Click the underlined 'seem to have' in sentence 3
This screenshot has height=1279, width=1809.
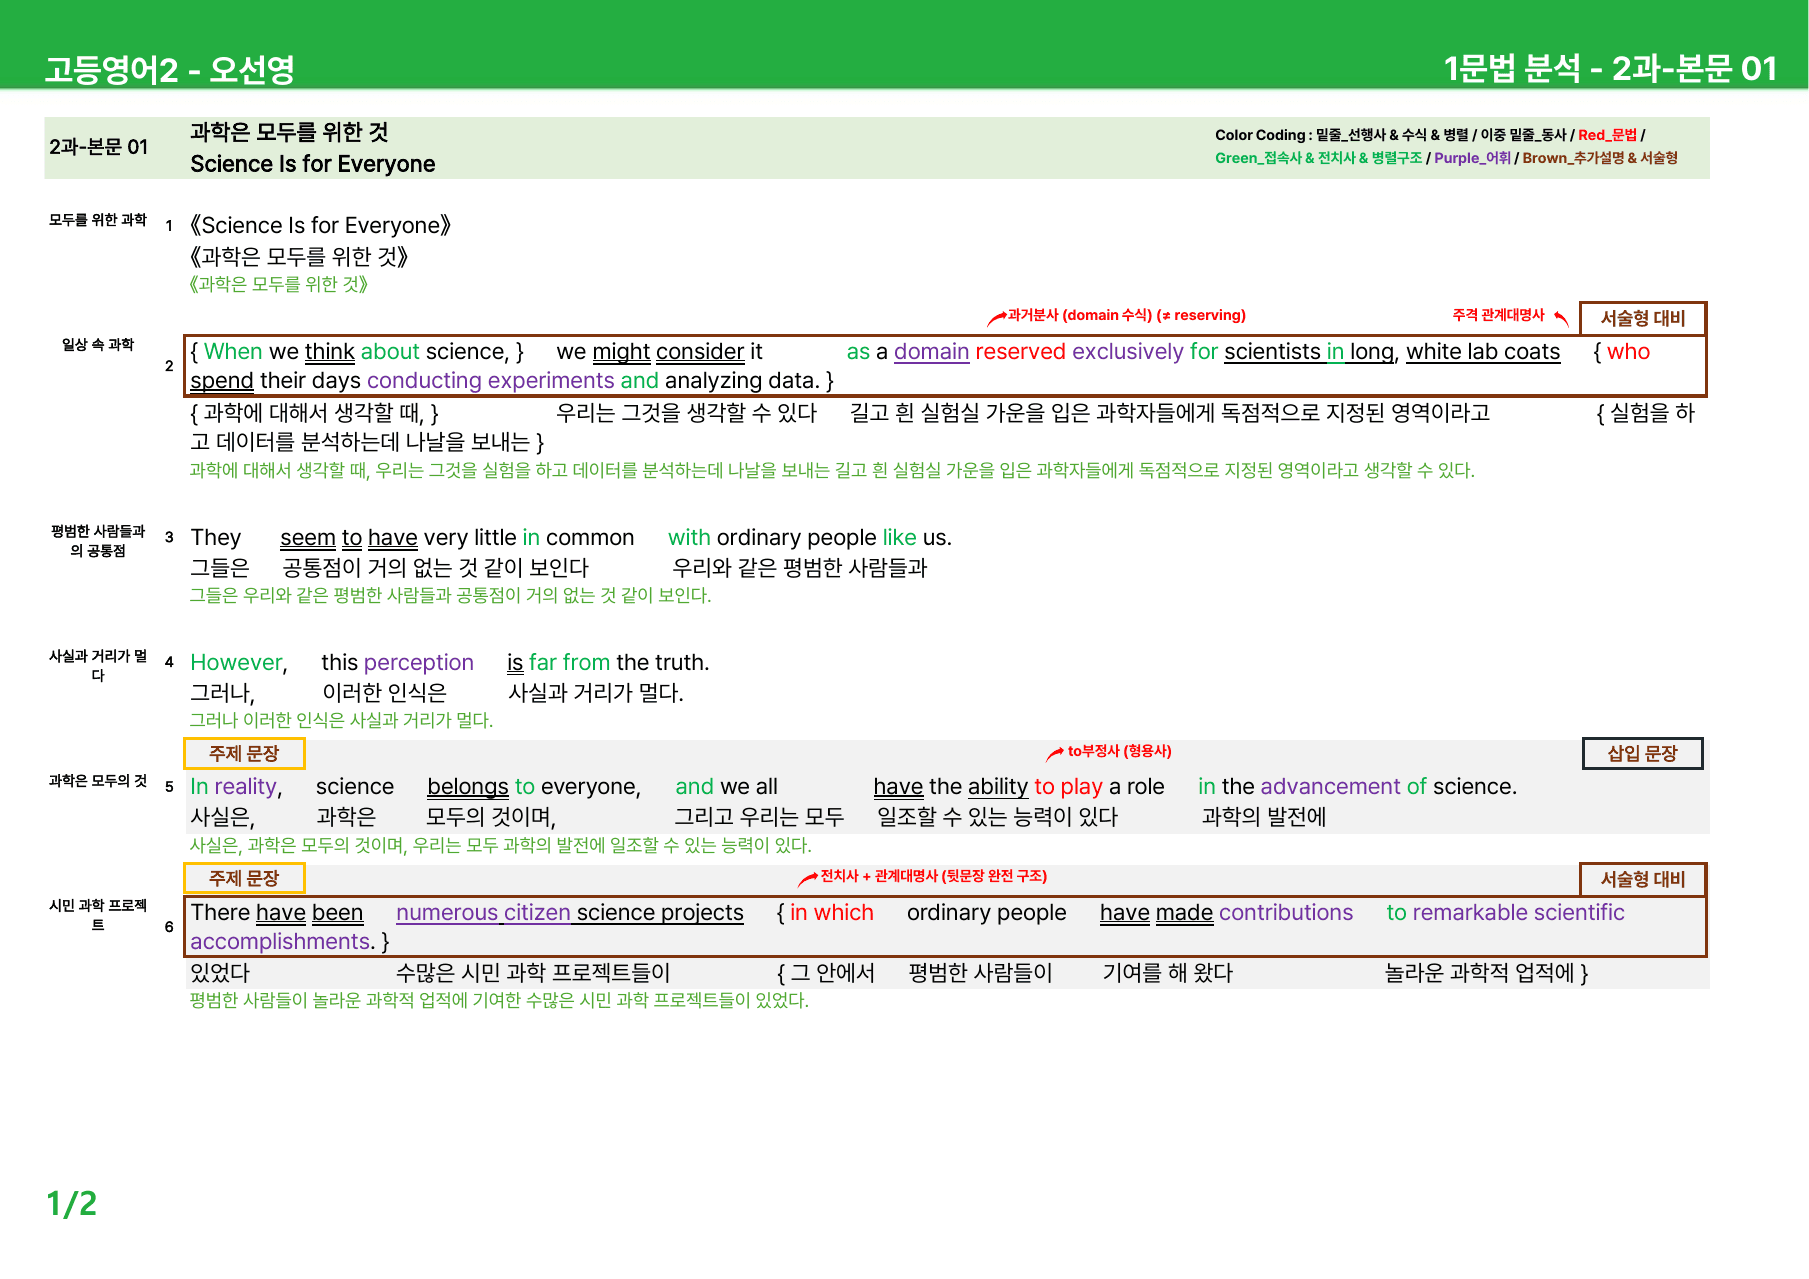(349, 538)
